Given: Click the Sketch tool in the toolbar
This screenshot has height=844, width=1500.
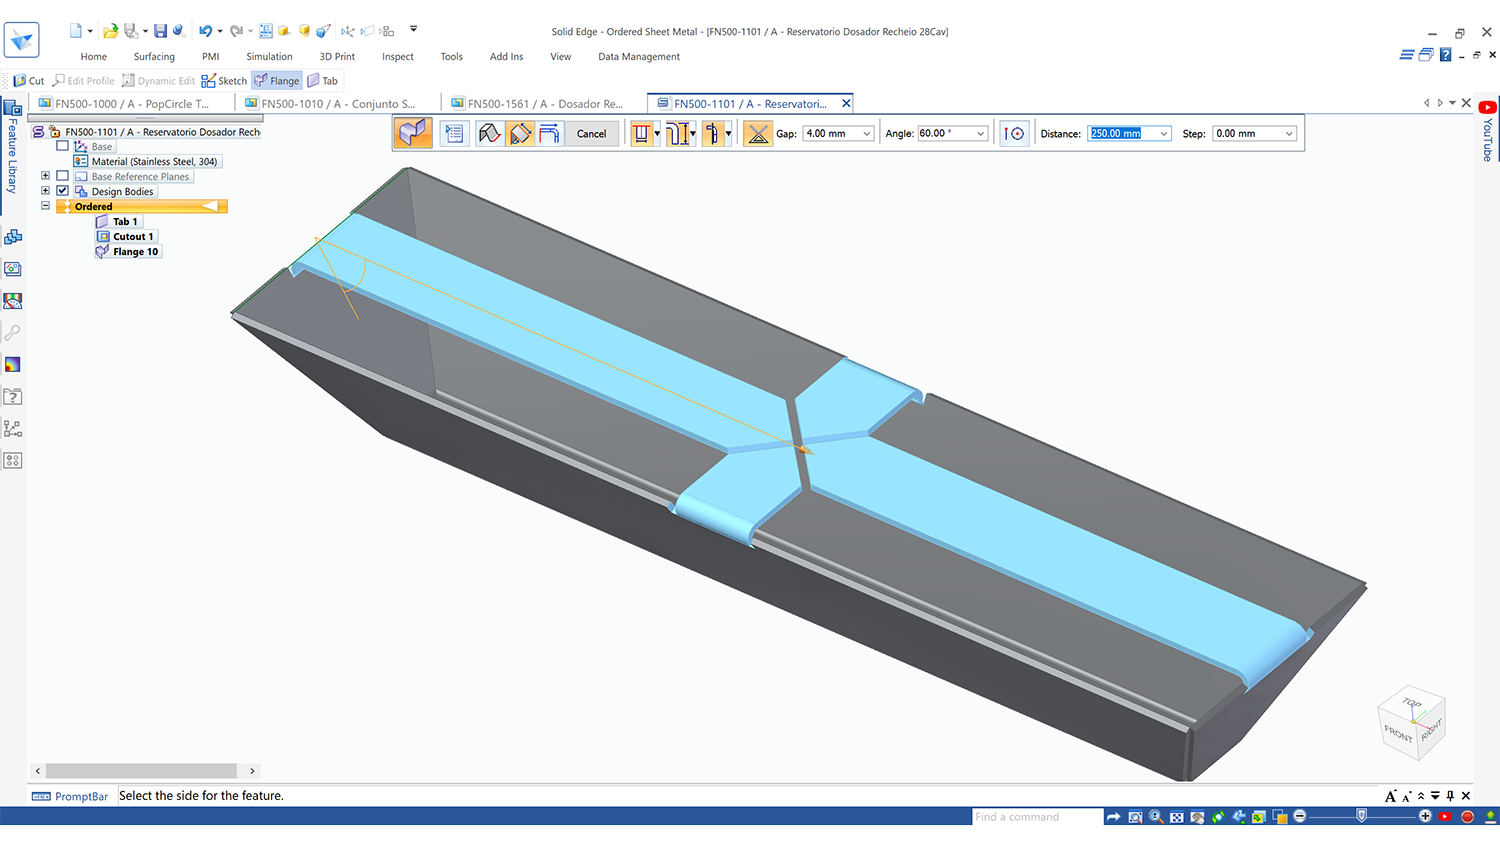Looking at the screenshot, I should [x=223, y=81].
